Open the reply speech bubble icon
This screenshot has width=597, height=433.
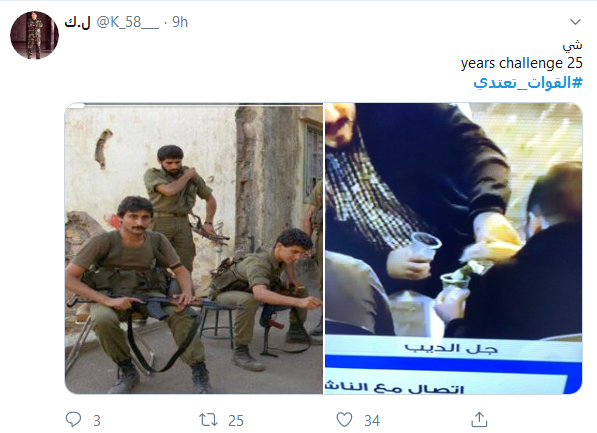(73, 419)
